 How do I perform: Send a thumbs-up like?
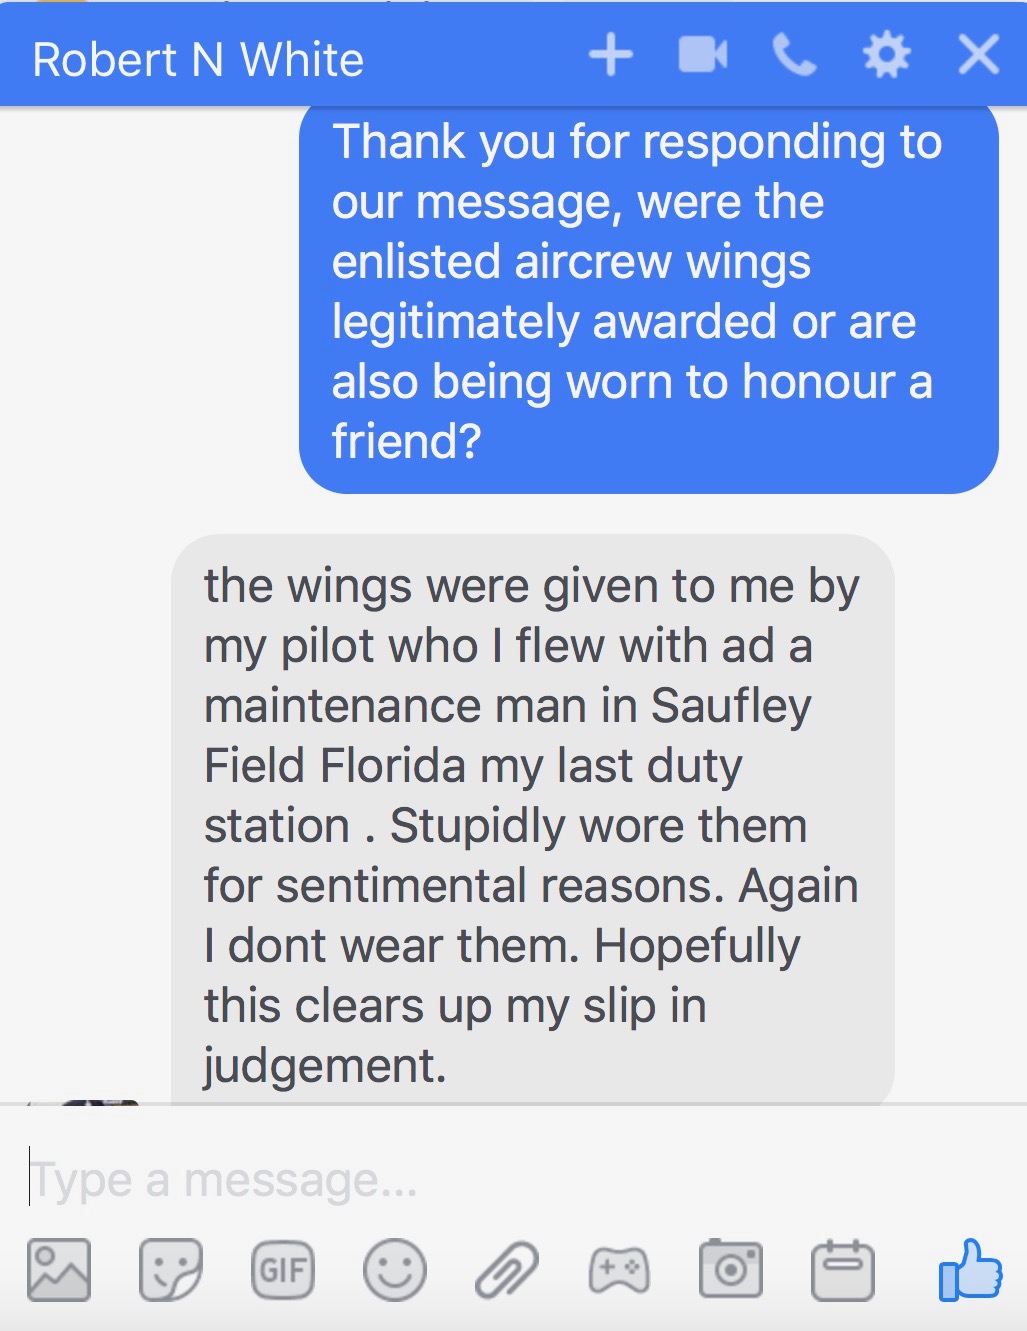coord(969,1270)
